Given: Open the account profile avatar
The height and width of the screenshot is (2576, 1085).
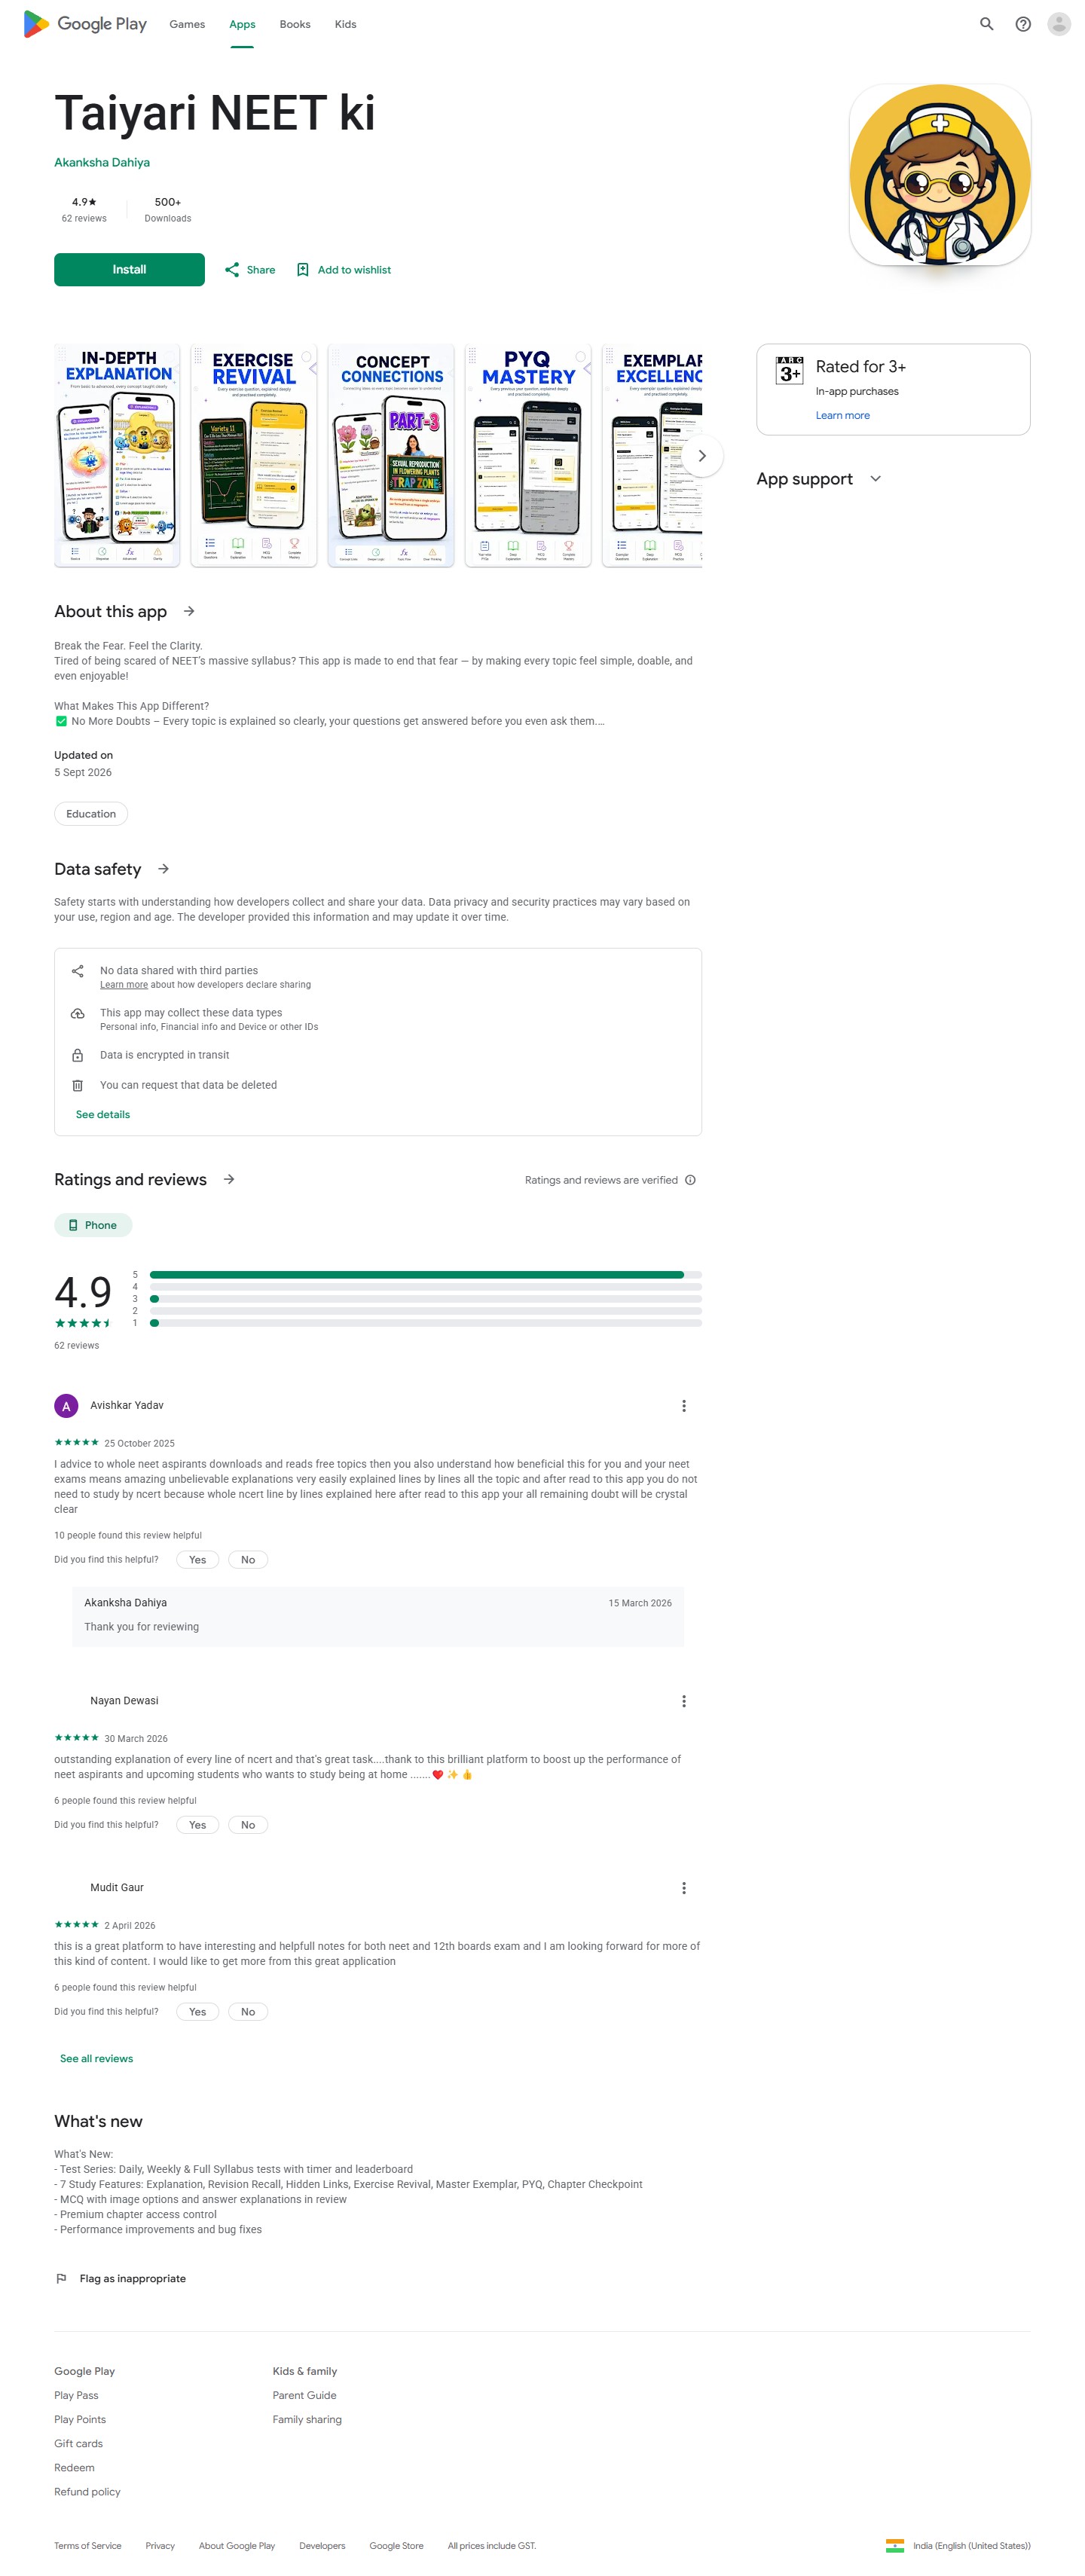Looking at the screenshot, I should tap(1058, 24).
